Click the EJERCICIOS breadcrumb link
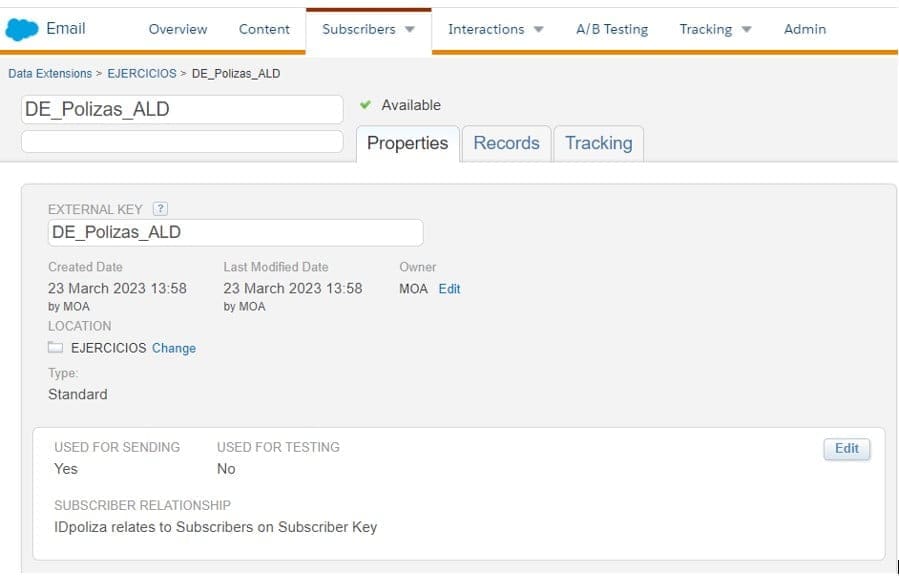 [142, 74]
